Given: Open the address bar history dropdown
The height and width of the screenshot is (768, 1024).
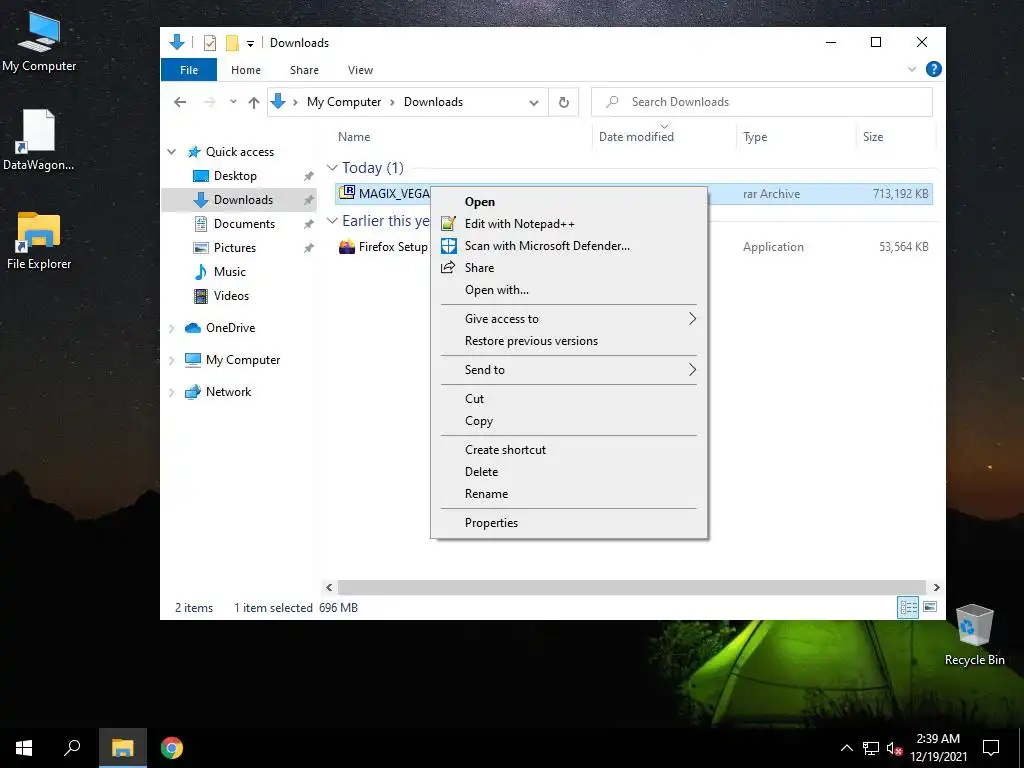Looking at the screenshot, I should [x=534, y=103].
